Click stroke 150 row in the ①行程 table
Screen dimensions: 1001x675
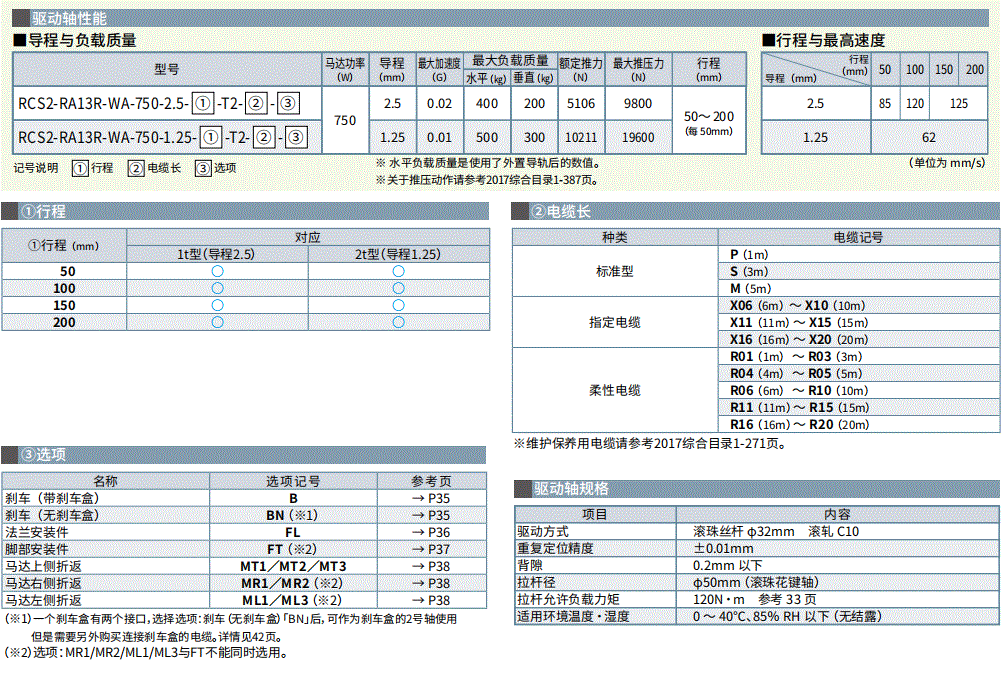pos(246,305)
